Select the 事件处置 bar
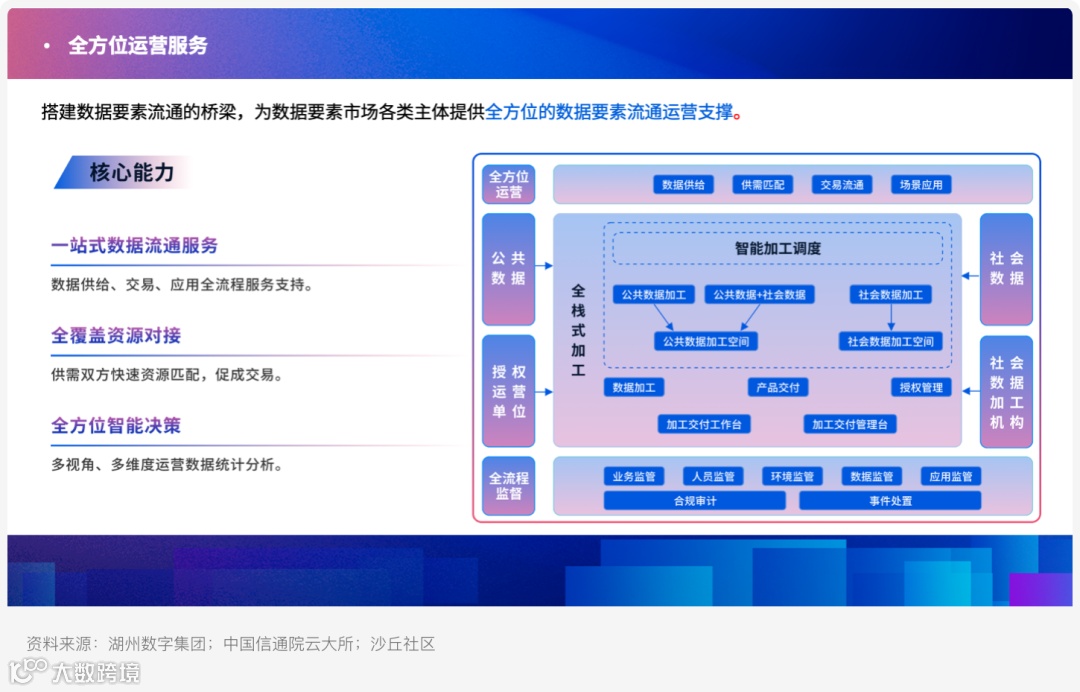The image size is (1080, 692). click(890, 501)
